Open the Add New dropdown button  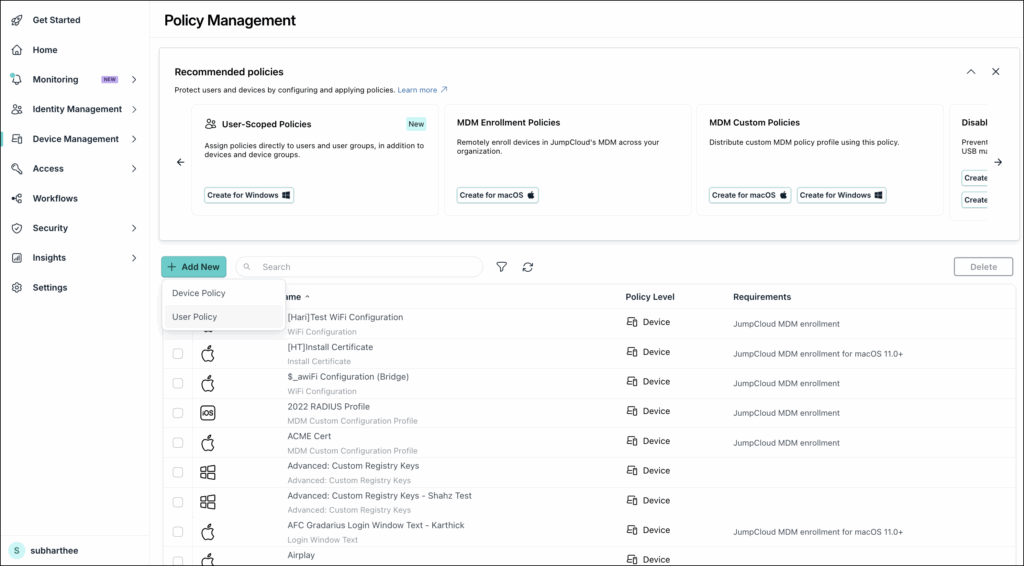194,267
